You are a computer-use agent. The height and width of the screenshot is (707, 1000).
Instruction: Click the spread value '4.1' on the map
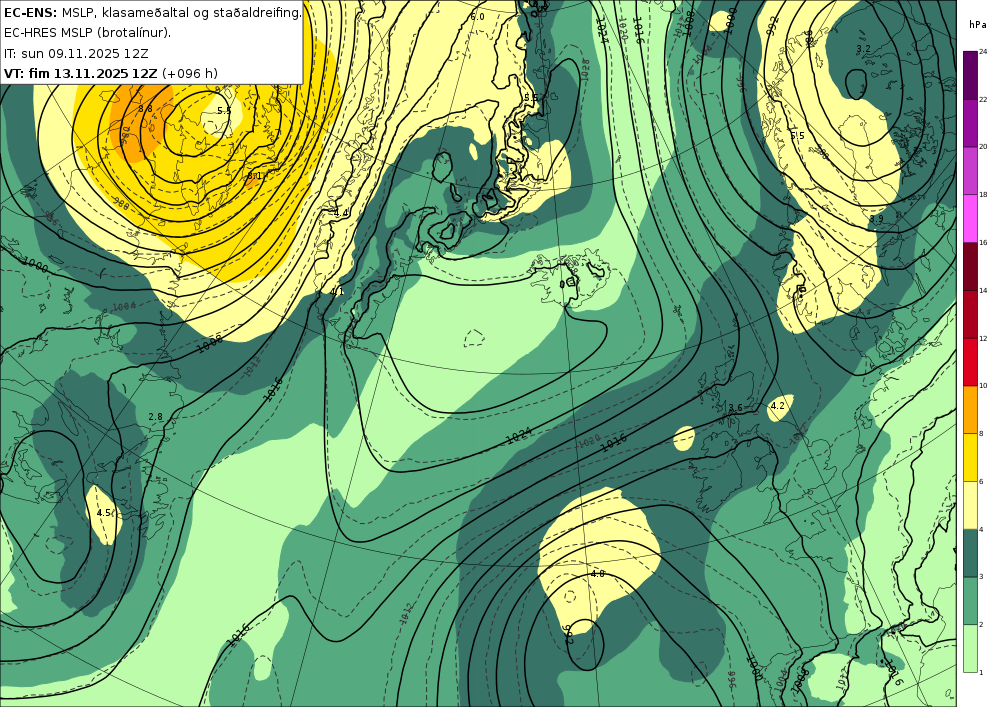pos(337,291)
